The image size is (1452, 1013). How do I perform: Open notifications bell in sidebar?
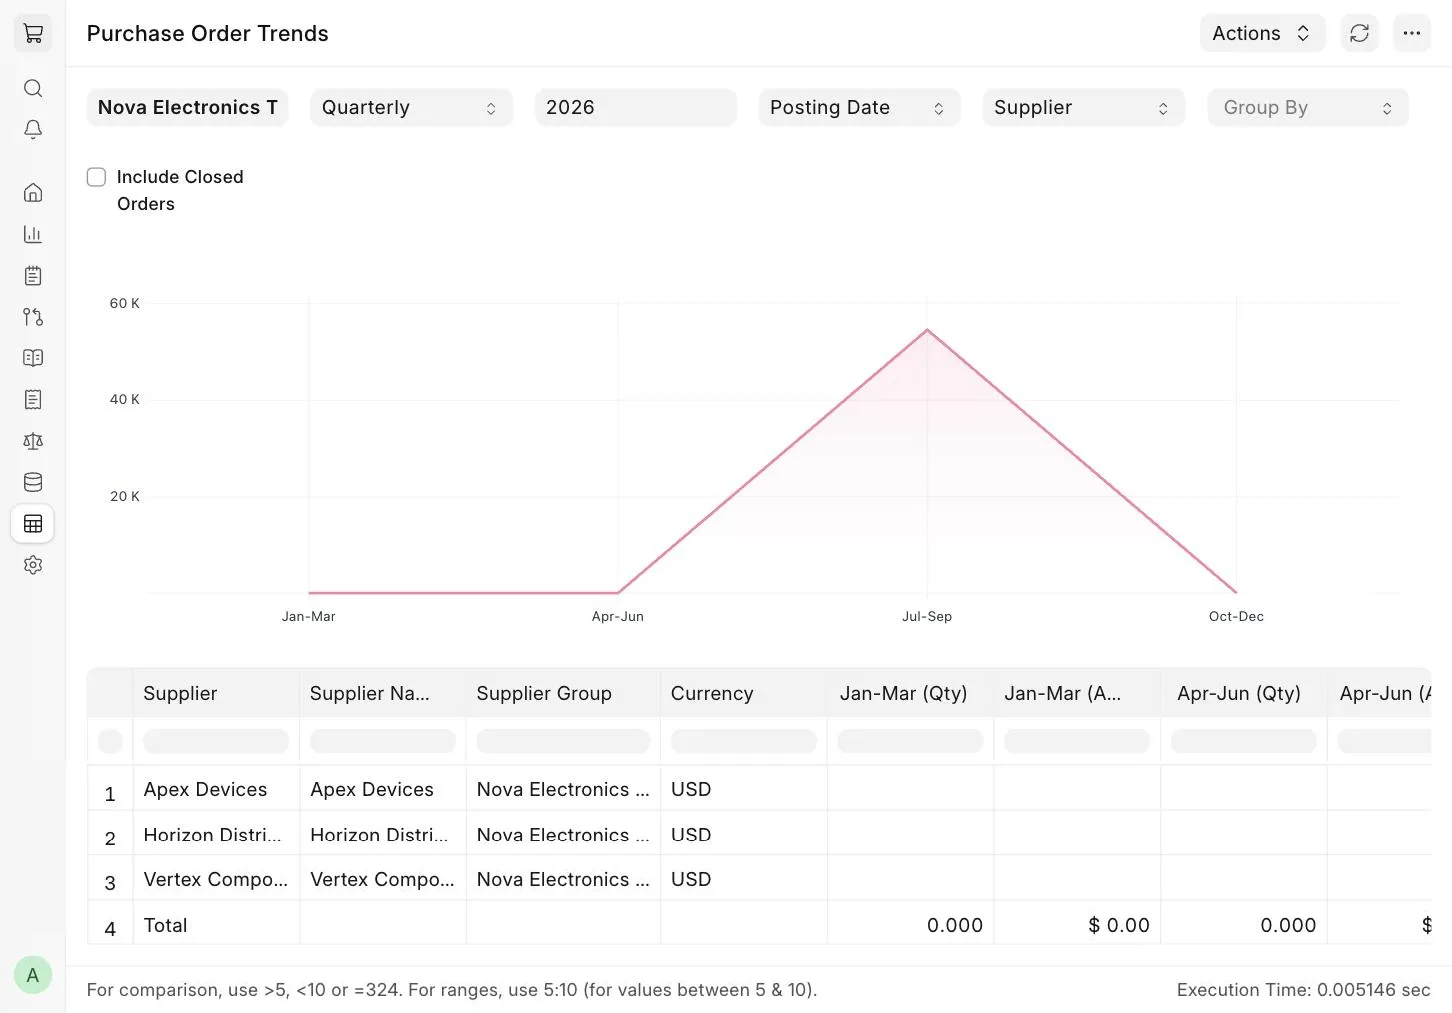[x=33, y=130]
